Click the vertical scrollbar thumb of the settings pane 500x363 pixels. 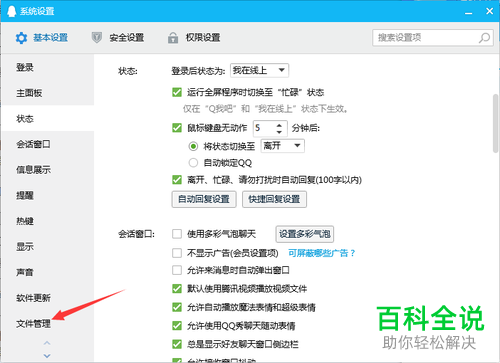point(496,123)
